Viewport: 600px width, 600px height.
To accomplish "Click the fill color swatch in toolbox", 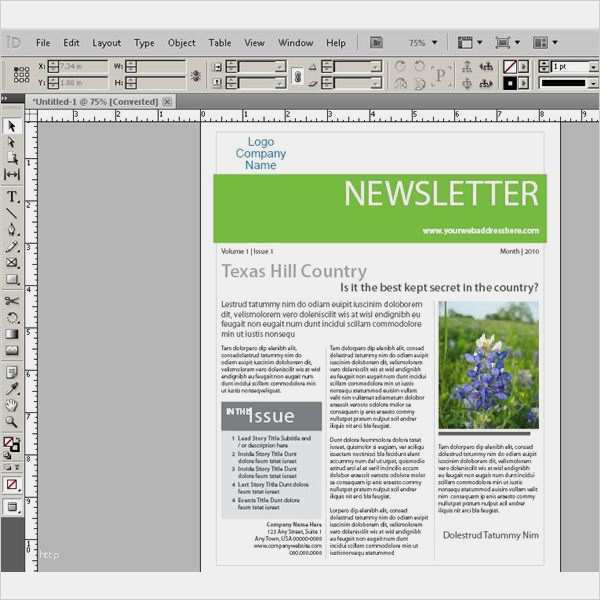I will [9, 442].
